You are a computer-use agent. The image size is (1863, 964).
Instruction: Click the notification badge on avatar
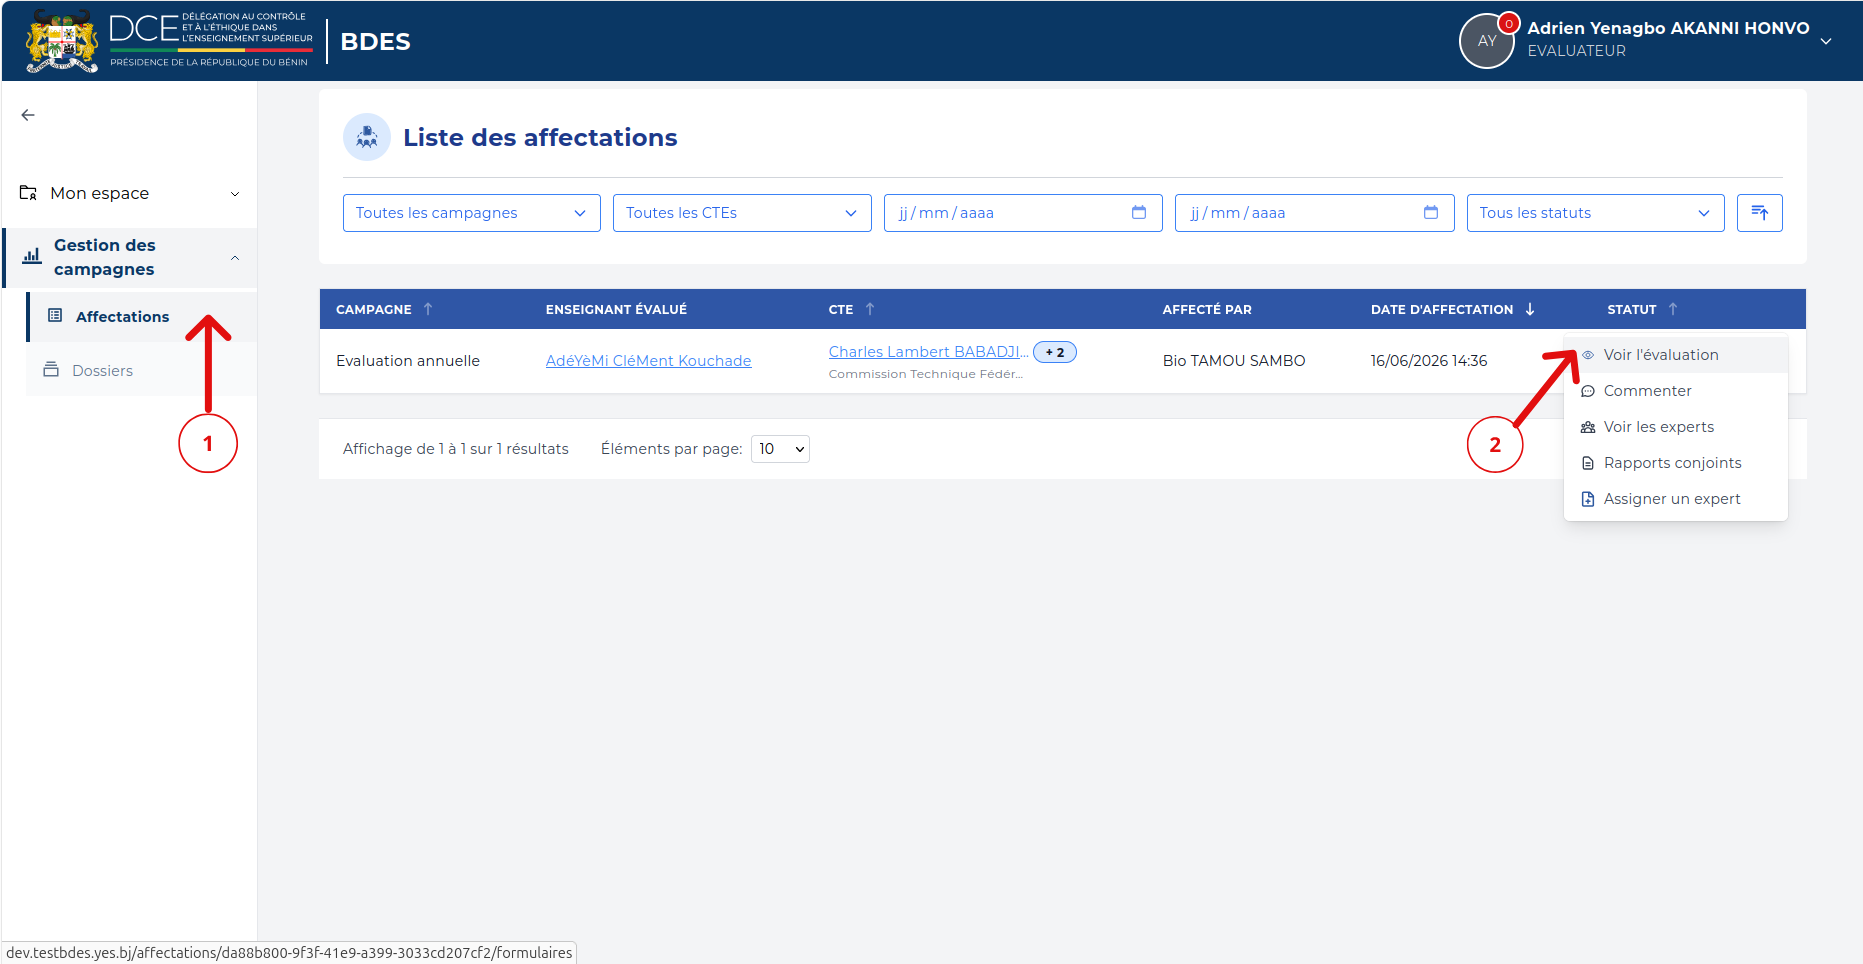point(1509,23)
